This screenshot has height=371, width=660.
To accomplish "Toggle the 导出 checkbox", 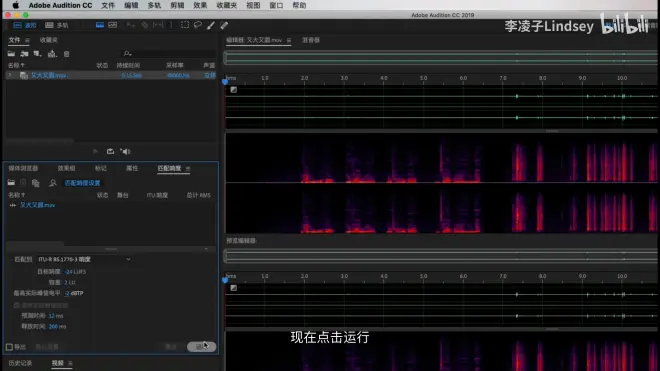I will point(9,347).
